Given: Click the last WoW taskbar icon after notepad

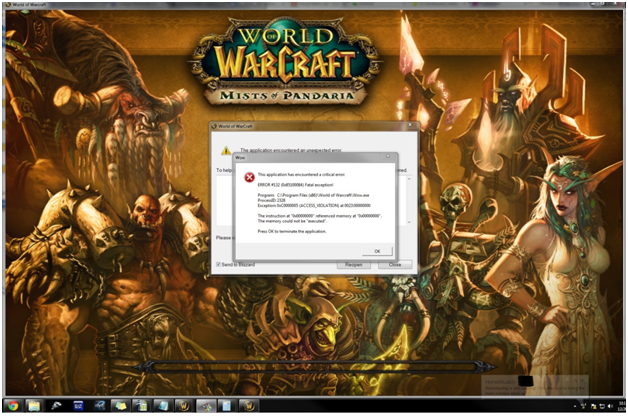Looking at the screenshot, I should pos(249,406).
